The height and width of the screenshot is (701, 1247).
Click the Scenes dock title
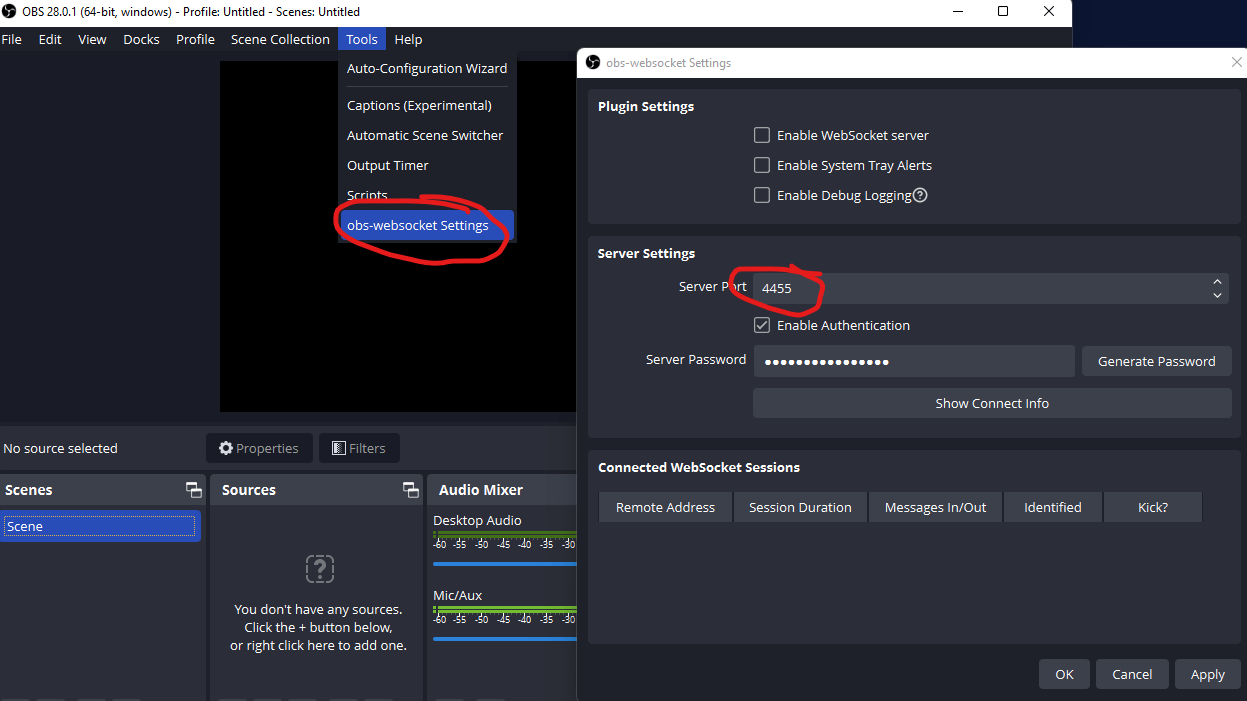28,490
